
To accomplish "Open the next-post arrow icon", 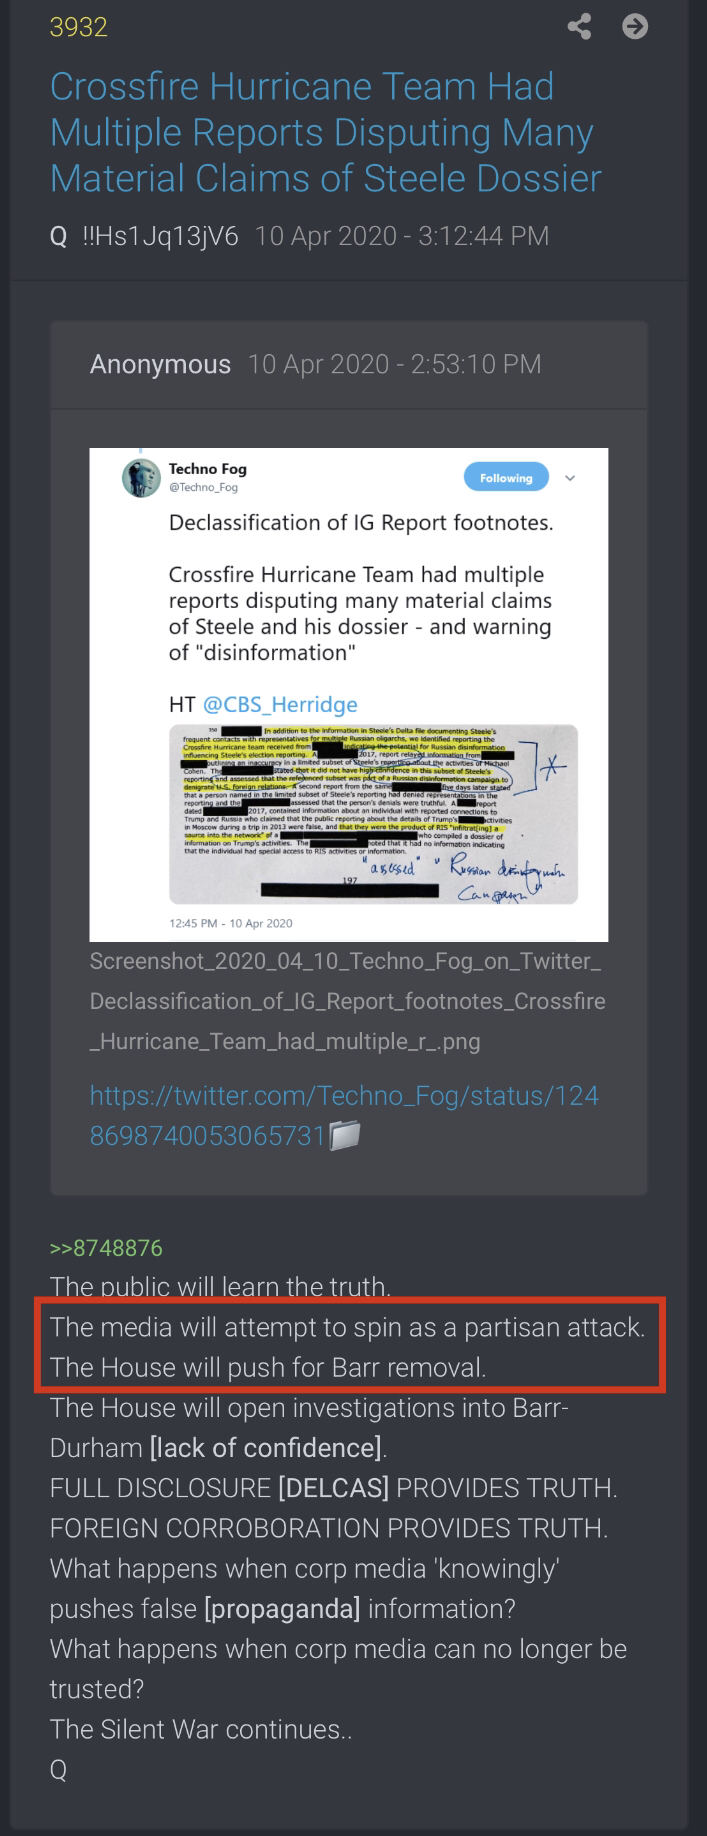I will click(x=635, y=27).
